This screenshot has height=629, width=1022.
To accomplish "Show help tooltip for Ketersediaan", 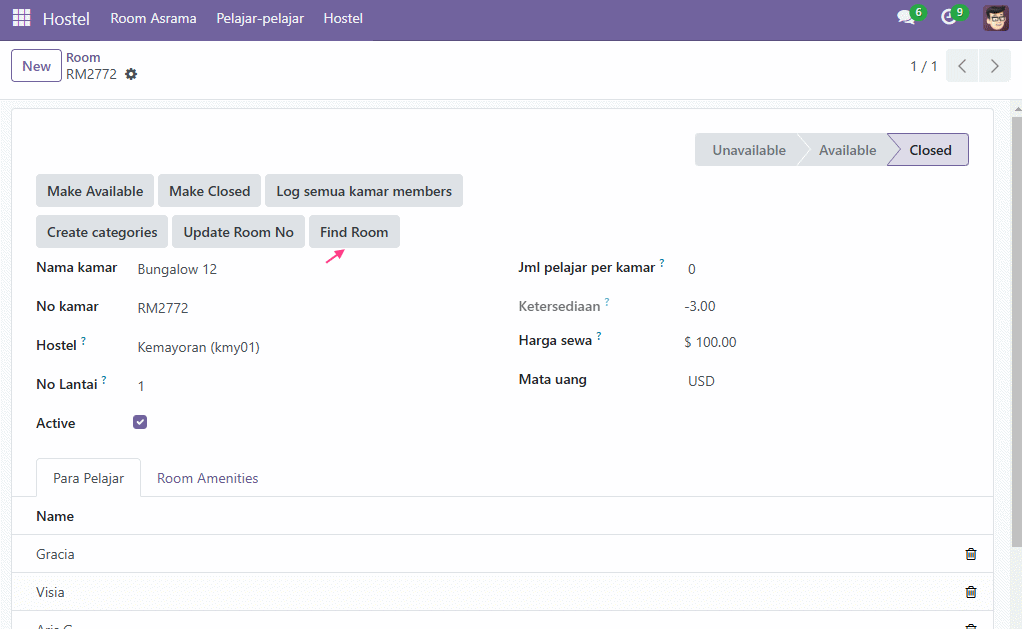I will 607,302.
